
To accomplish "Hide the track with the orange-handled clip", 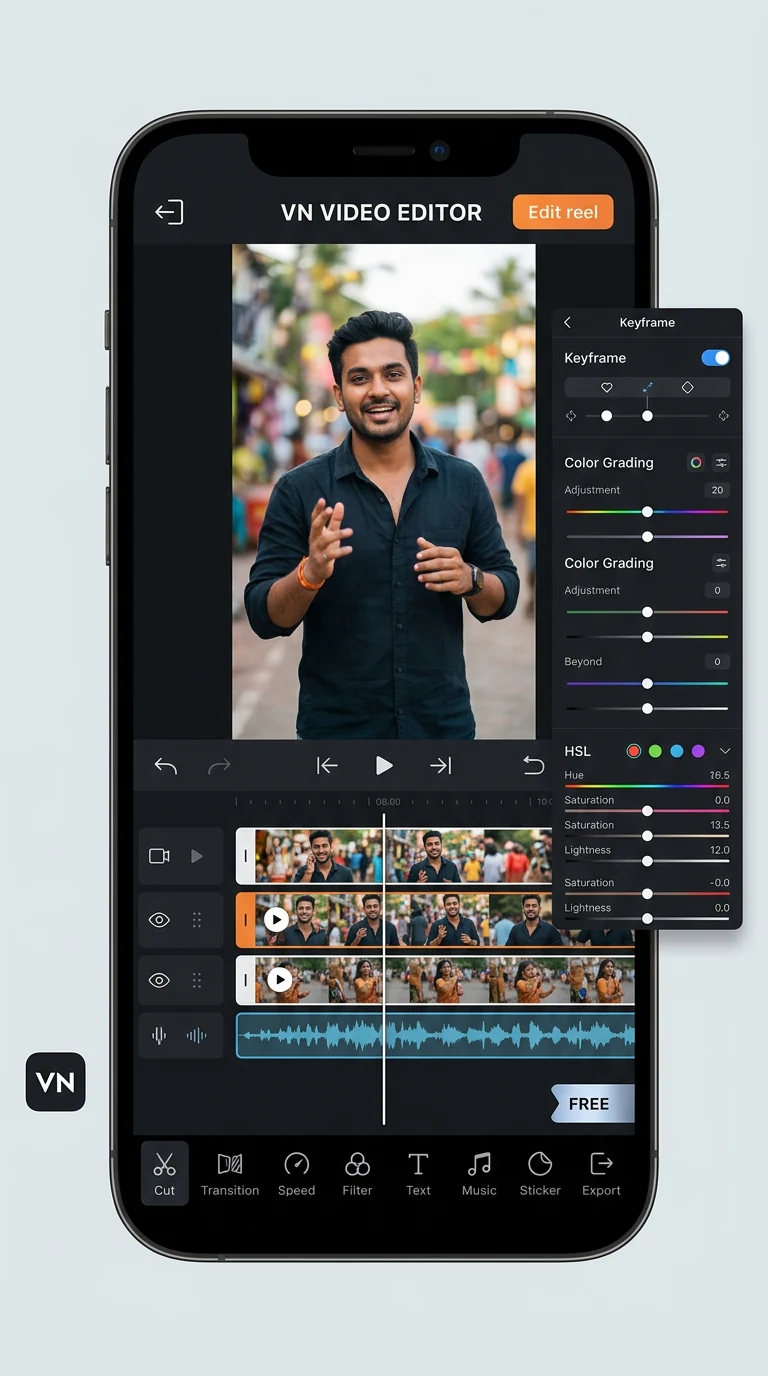I will tap(160, 920).
